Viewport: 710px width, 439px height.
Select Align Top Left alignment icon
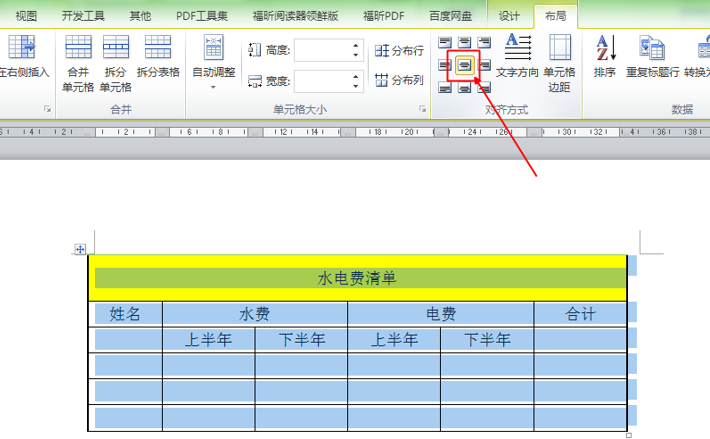445,43
